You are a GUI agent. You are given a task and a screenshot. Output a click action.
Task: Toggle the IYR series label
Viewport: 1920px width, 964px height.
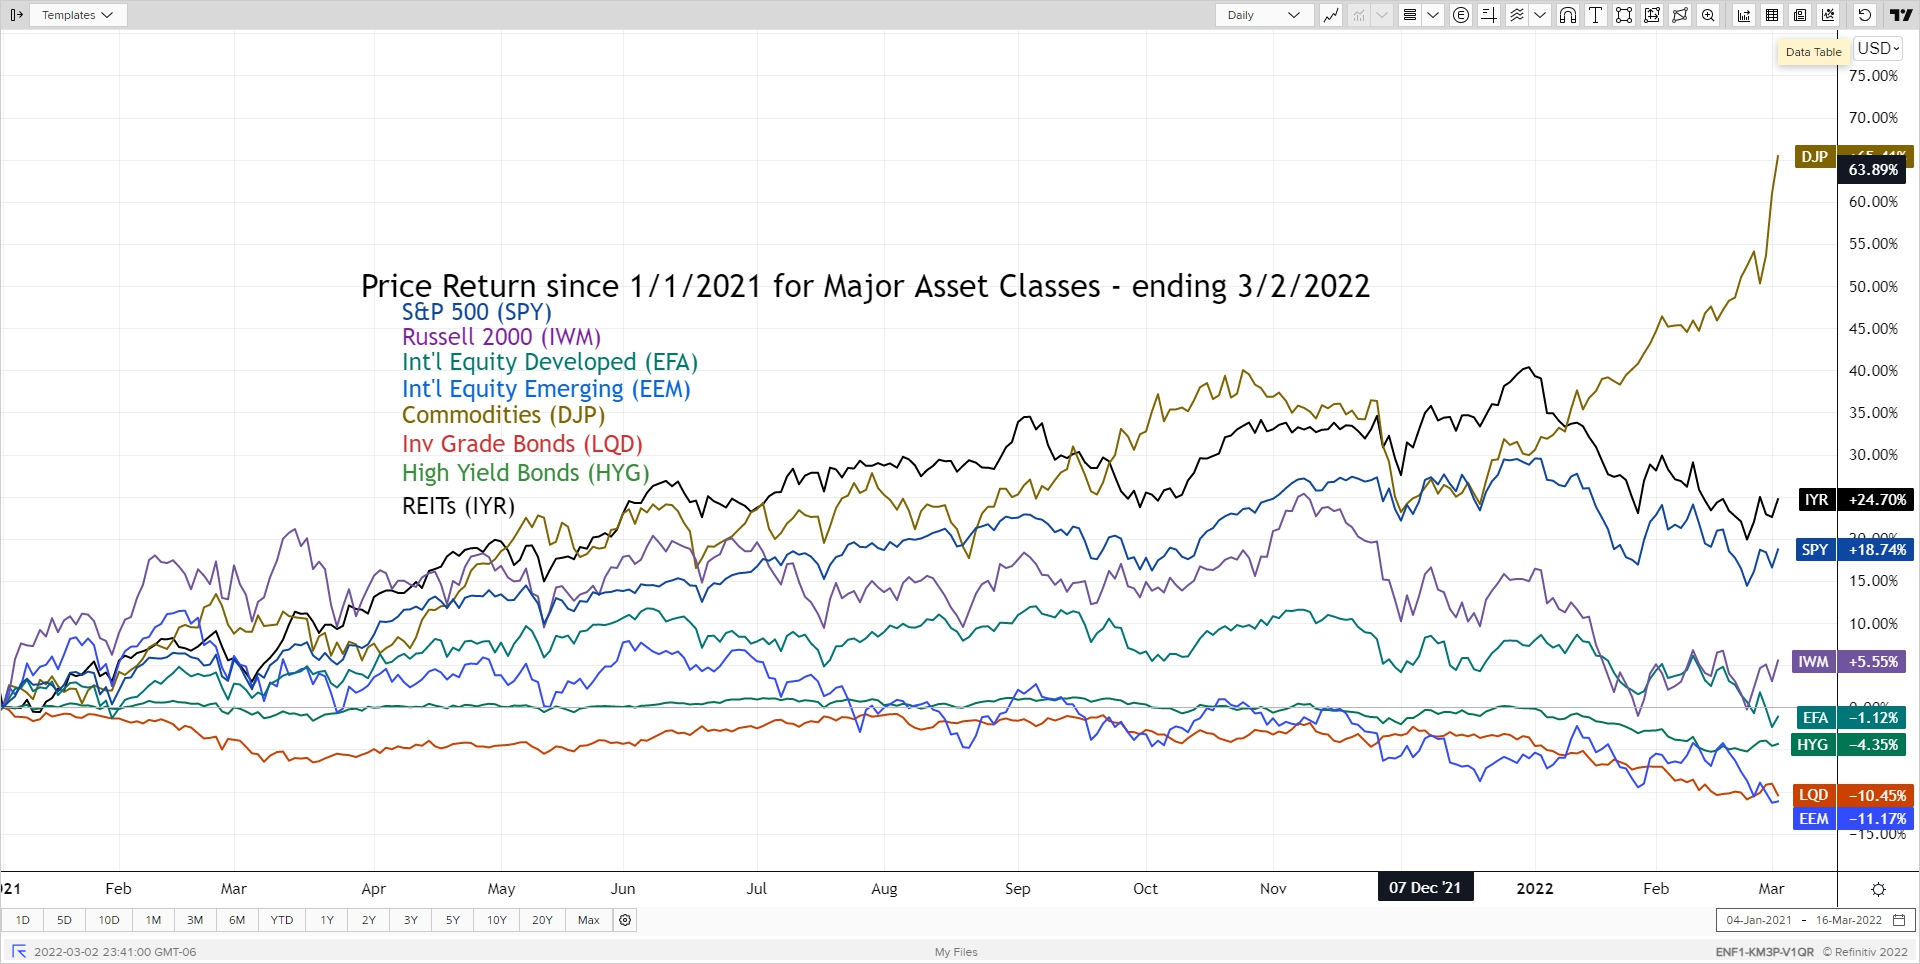[1816, 500]
